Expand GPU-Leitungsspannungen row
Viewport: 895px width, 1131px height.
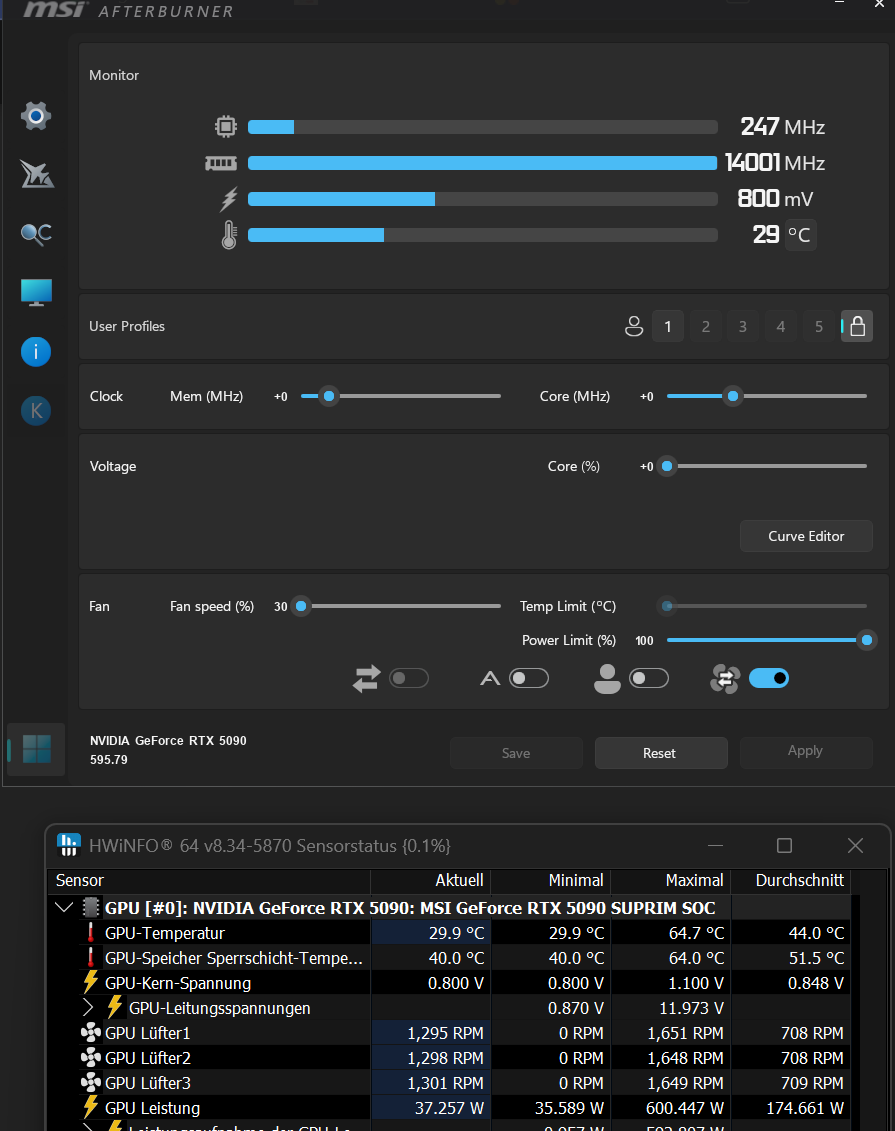tap(88, 1007)
